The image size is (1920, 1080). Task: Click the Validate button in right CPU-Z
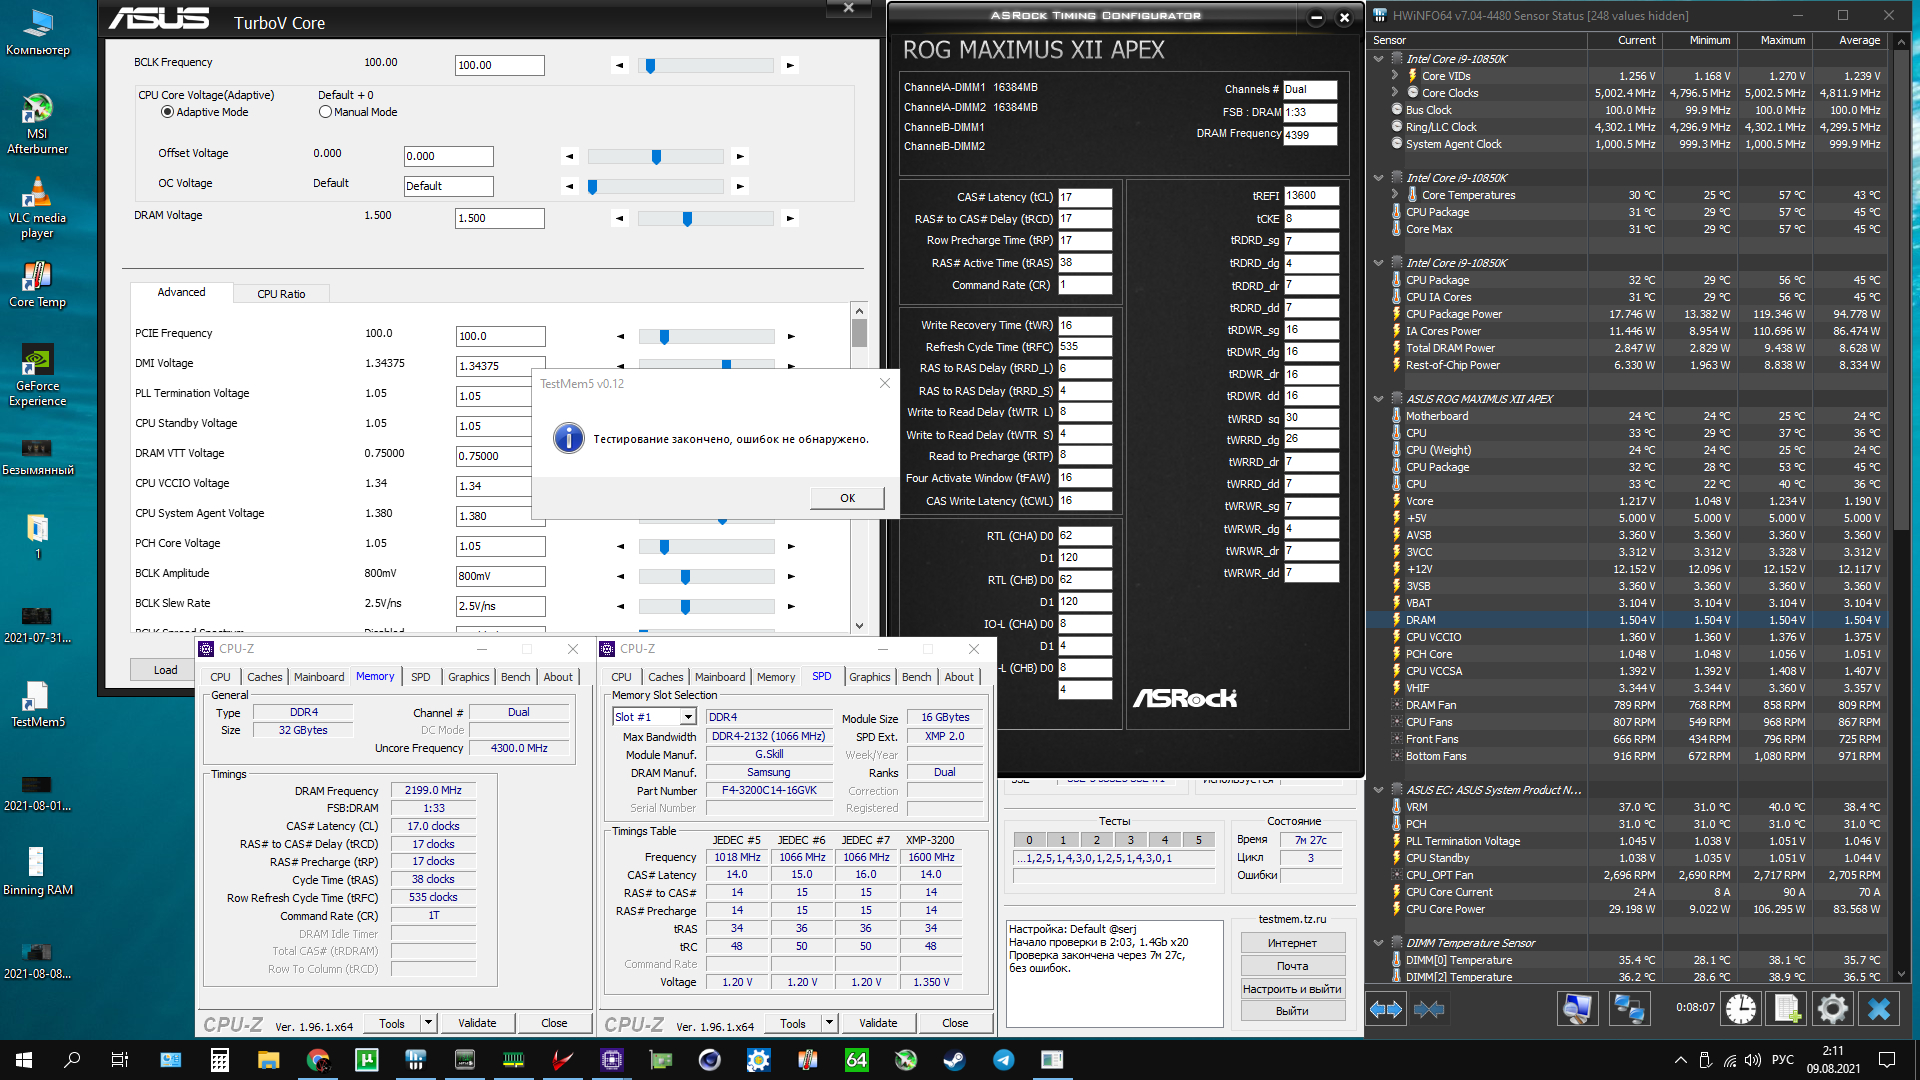[877, 1023]
